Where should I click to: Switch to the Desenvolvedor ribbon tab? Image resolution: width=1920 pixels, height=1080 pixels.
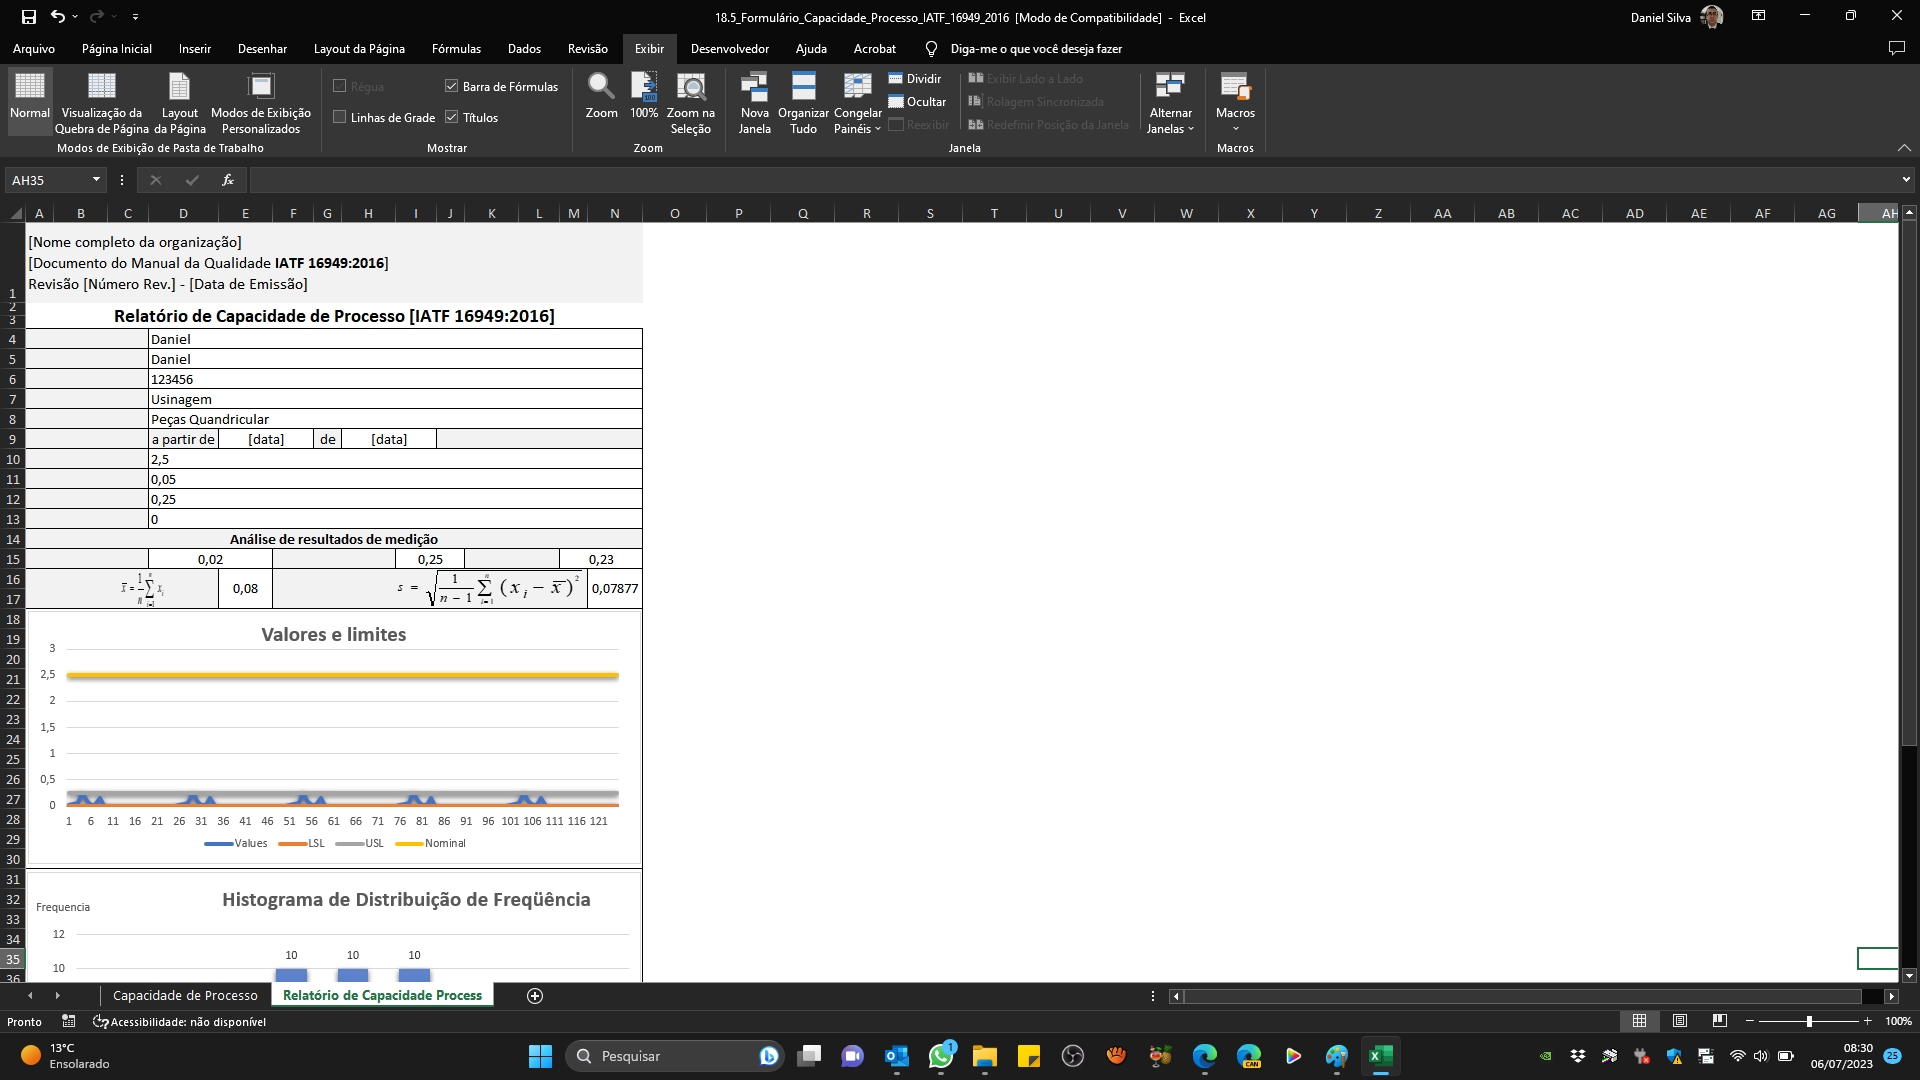tap(730, 48)
